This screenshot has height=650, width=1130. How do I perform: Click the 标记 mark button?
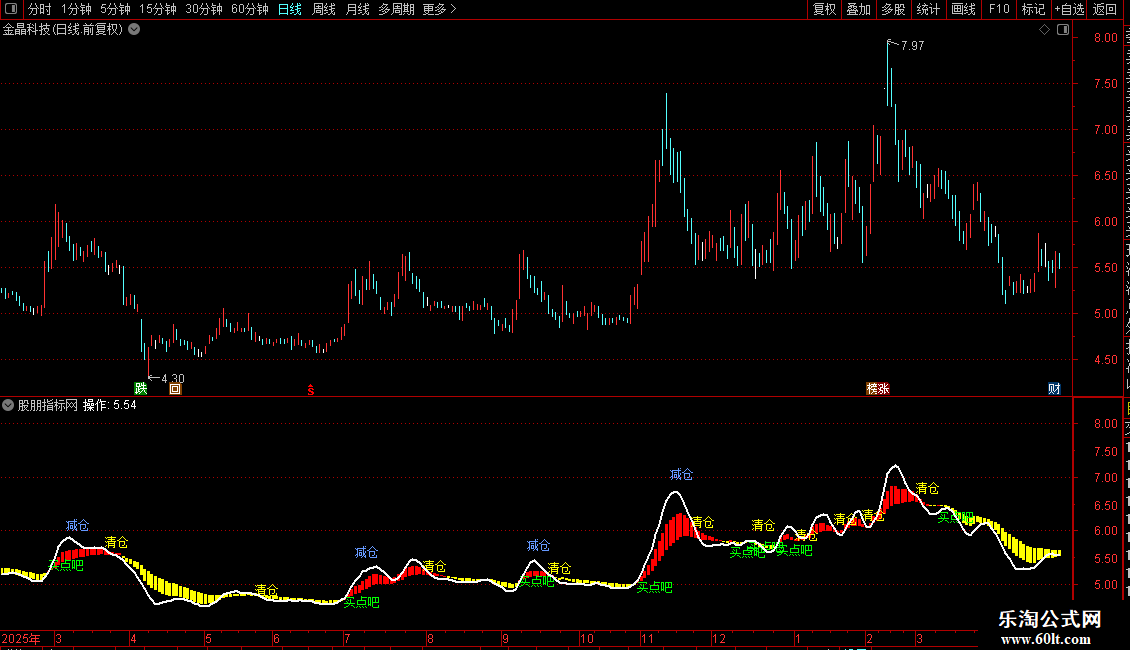click(1033, 9)
